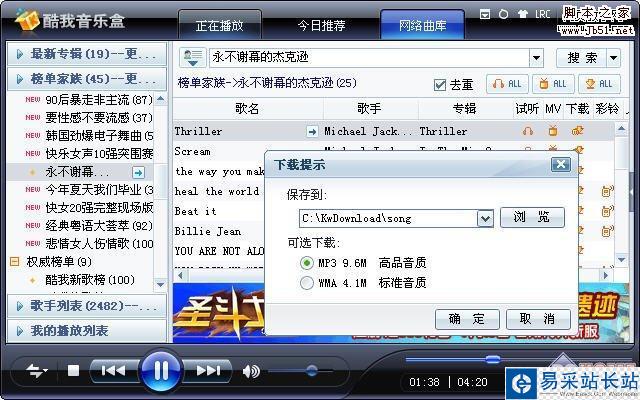Click left scroll arrow of song list

click(180, 276)
